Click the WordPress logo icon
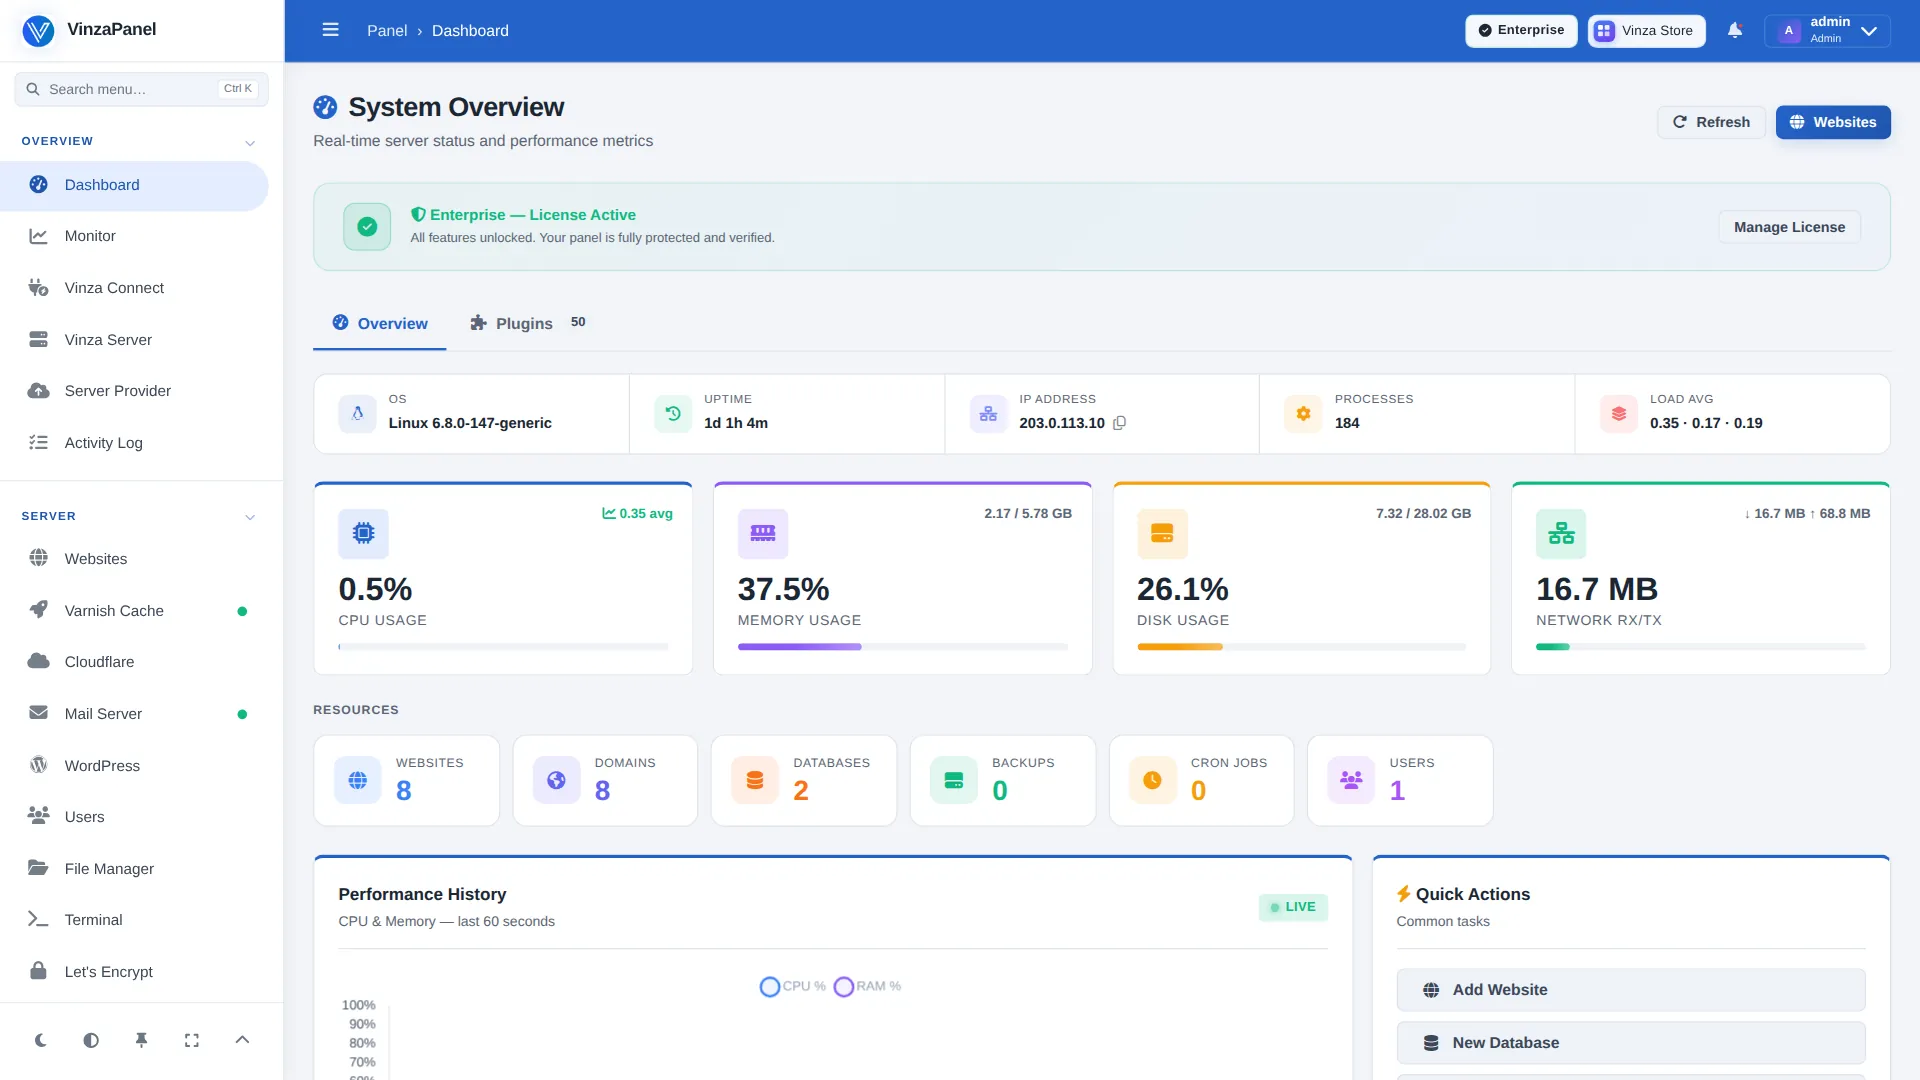This screenshot has height=1080, width=1920. (x=38, y=765)
